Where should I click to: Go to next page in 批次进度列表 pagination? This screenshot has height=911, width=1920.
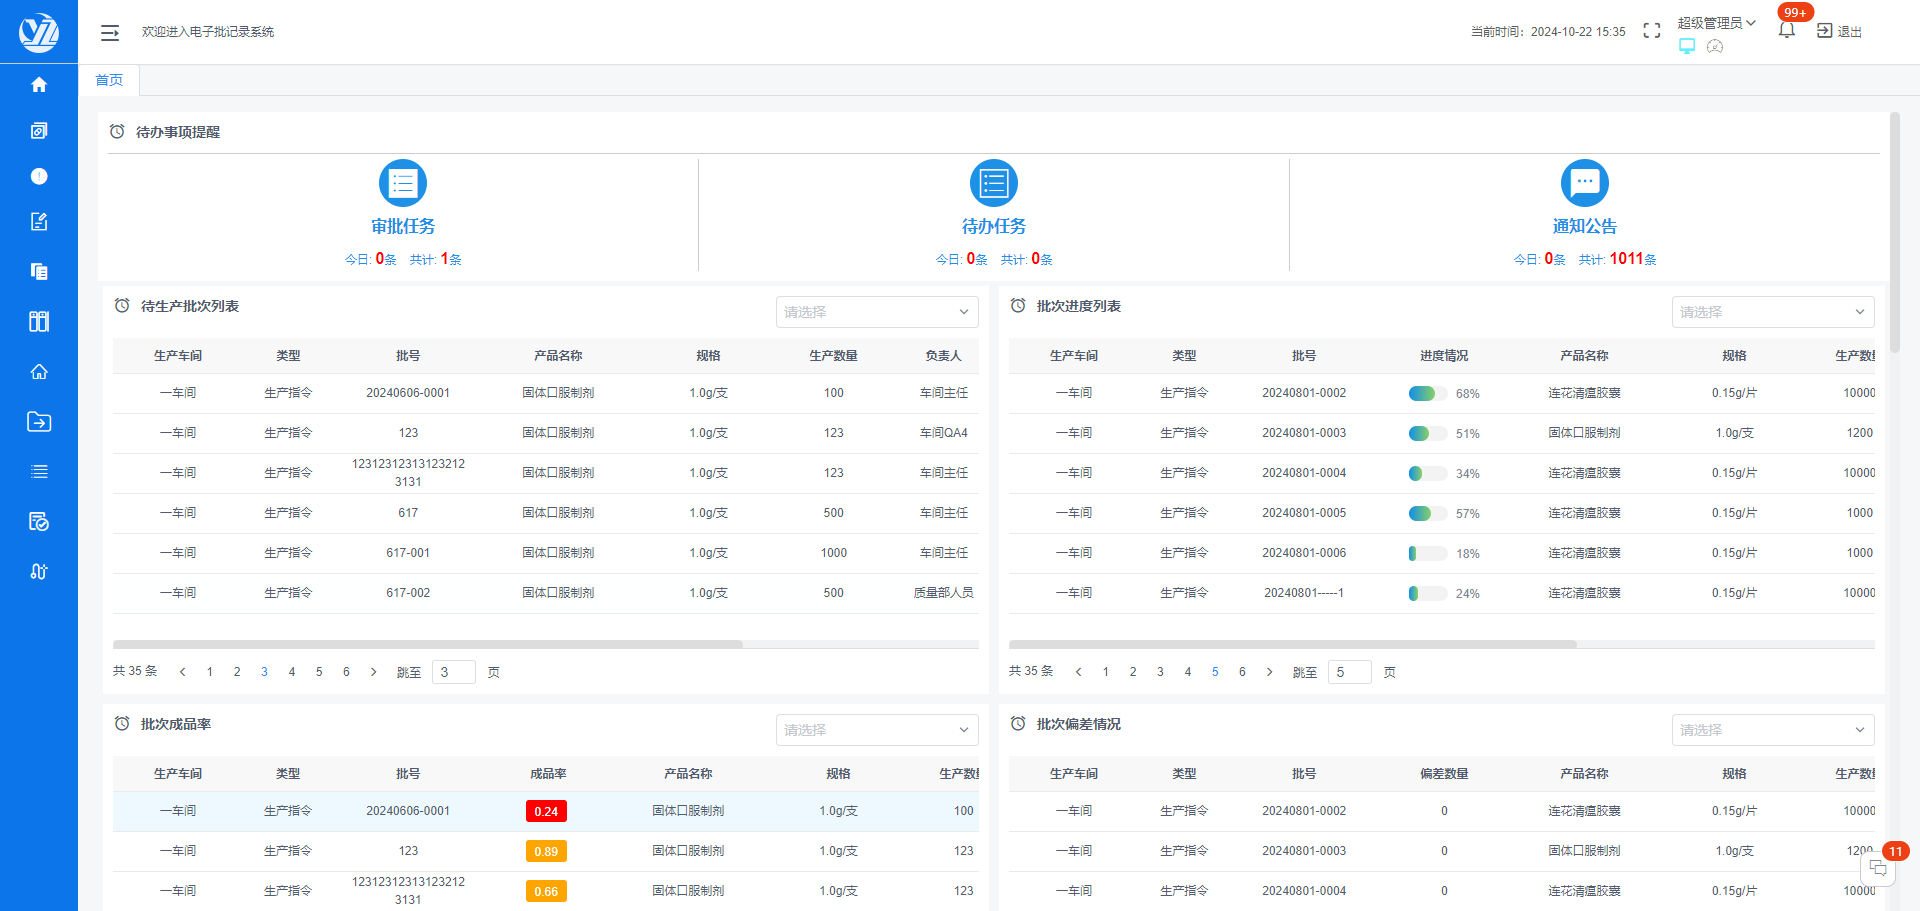point(1270,672)
